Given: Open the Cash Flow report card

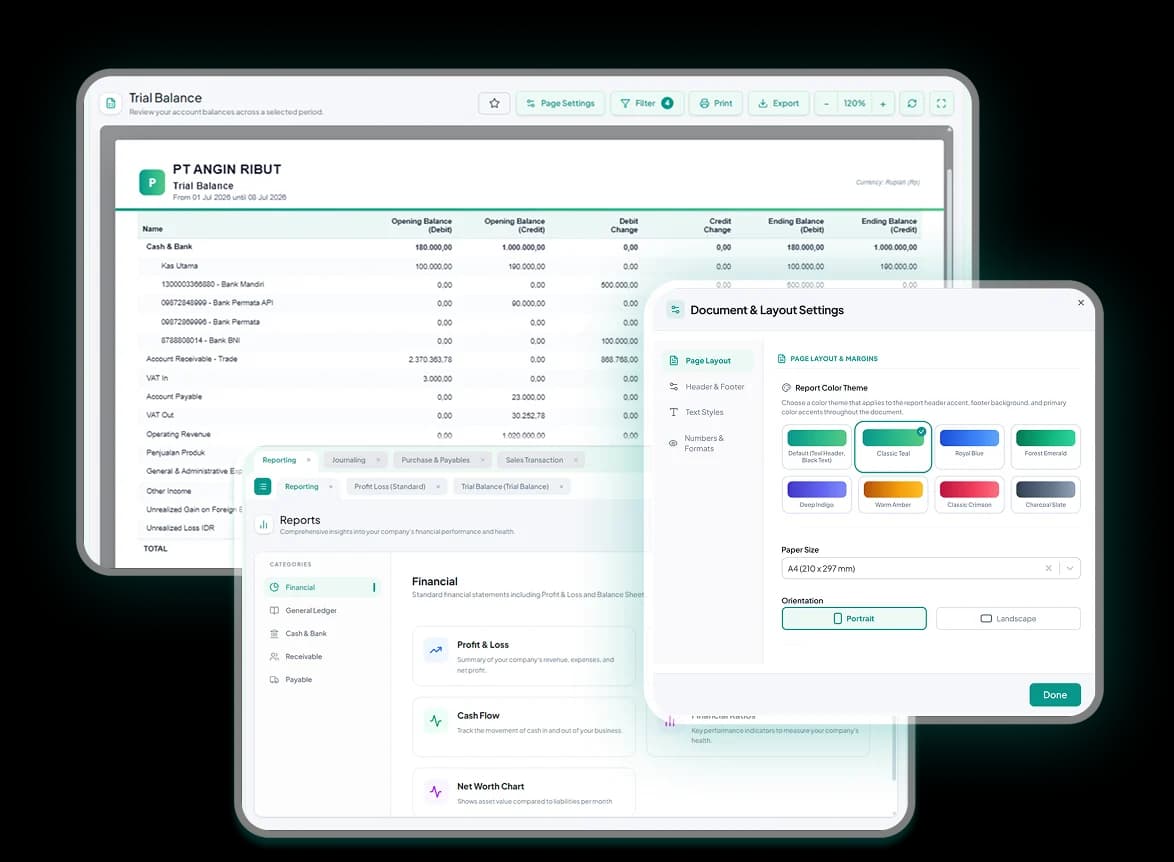Looking at the screenshot, I should pos(523,726).
